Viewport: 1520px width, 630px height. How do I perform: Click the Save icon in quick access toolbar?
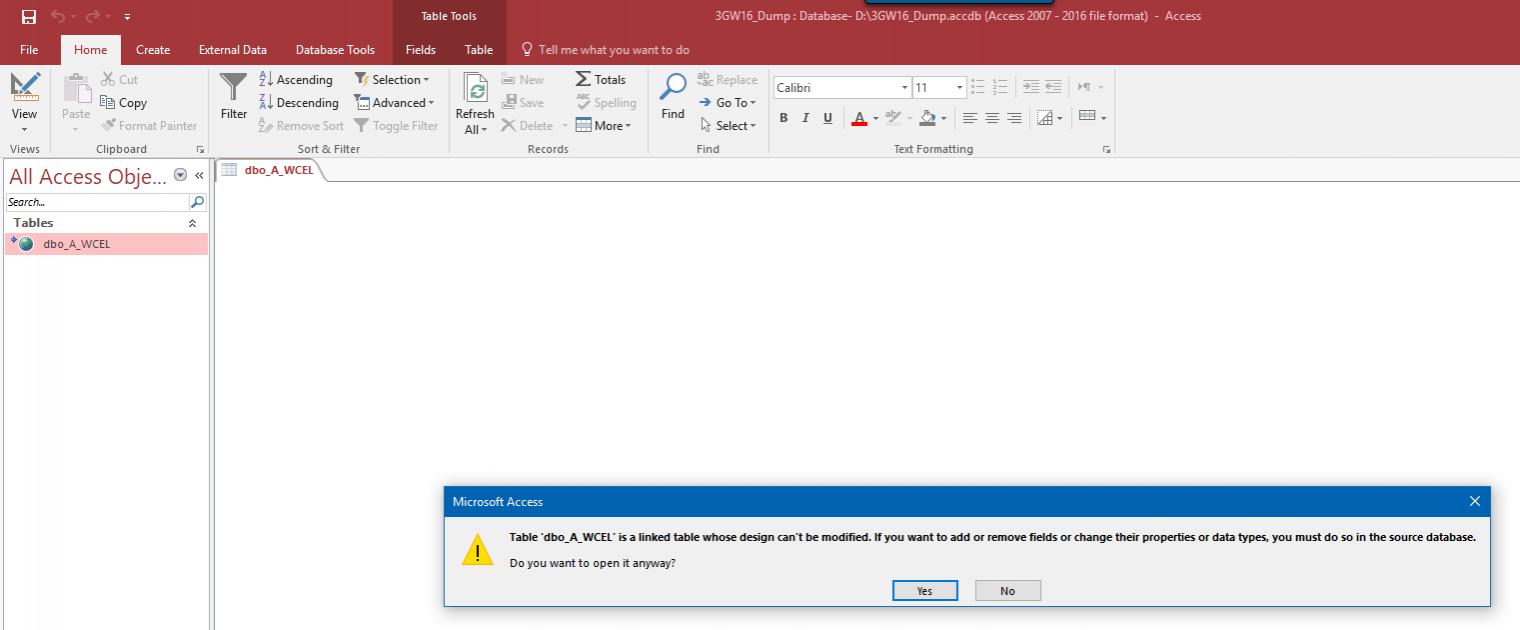(x=28, y=16)
